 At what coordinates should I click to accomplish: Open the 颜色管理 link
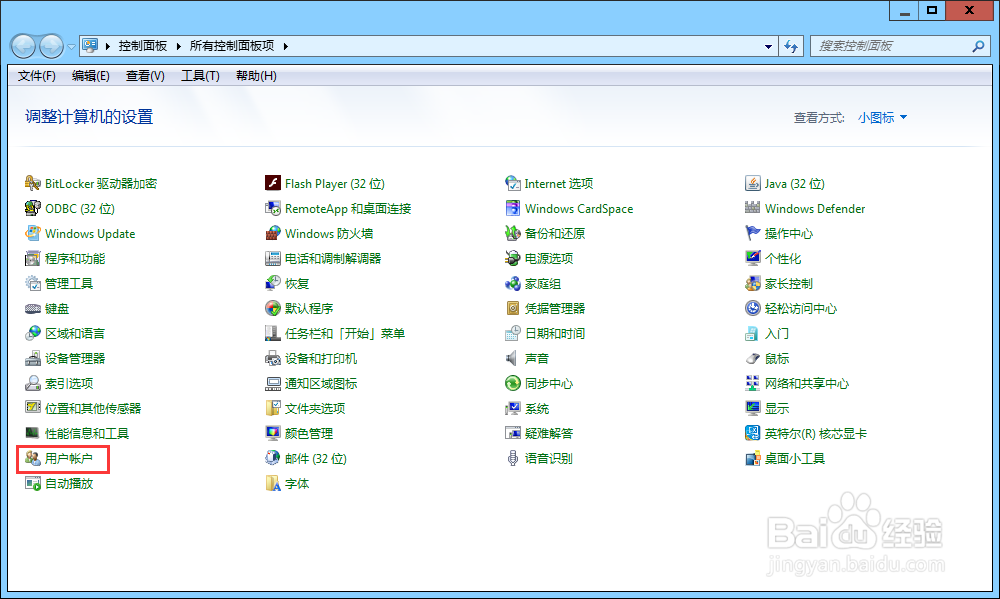(x=309, y=434)
